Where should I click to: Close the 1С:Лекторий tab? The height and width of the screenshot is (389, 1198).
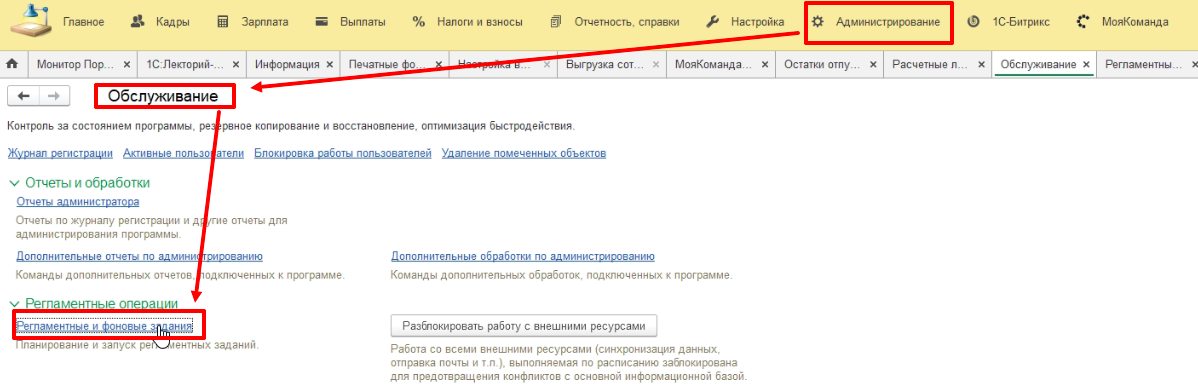click(236, 65)
